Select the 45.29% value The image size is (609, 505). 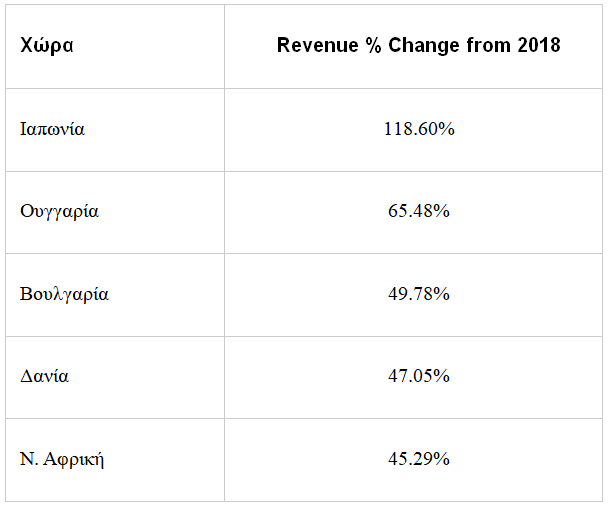tap(419, 459)
